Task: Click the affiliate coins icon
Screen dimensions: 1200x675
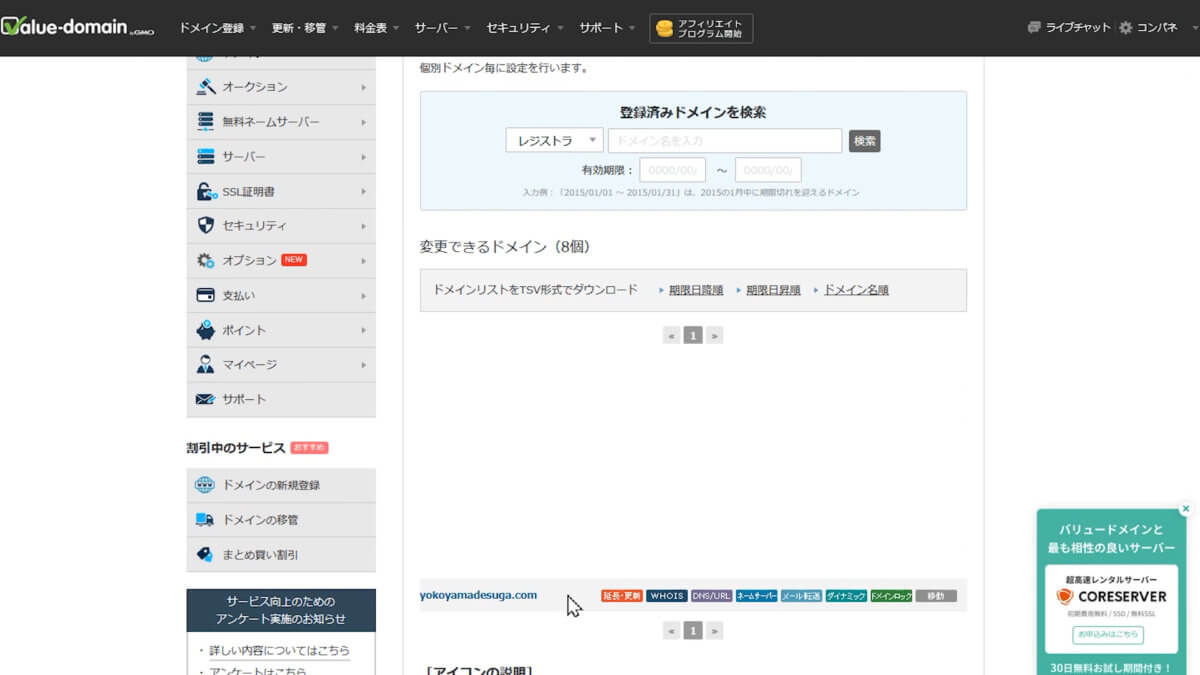Action: coord(664,29)
